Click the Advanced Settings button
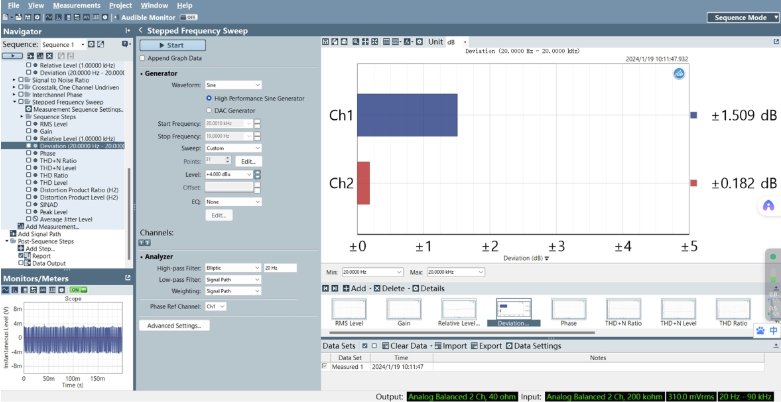Screen dimensions: 781x402 (174, 325)
